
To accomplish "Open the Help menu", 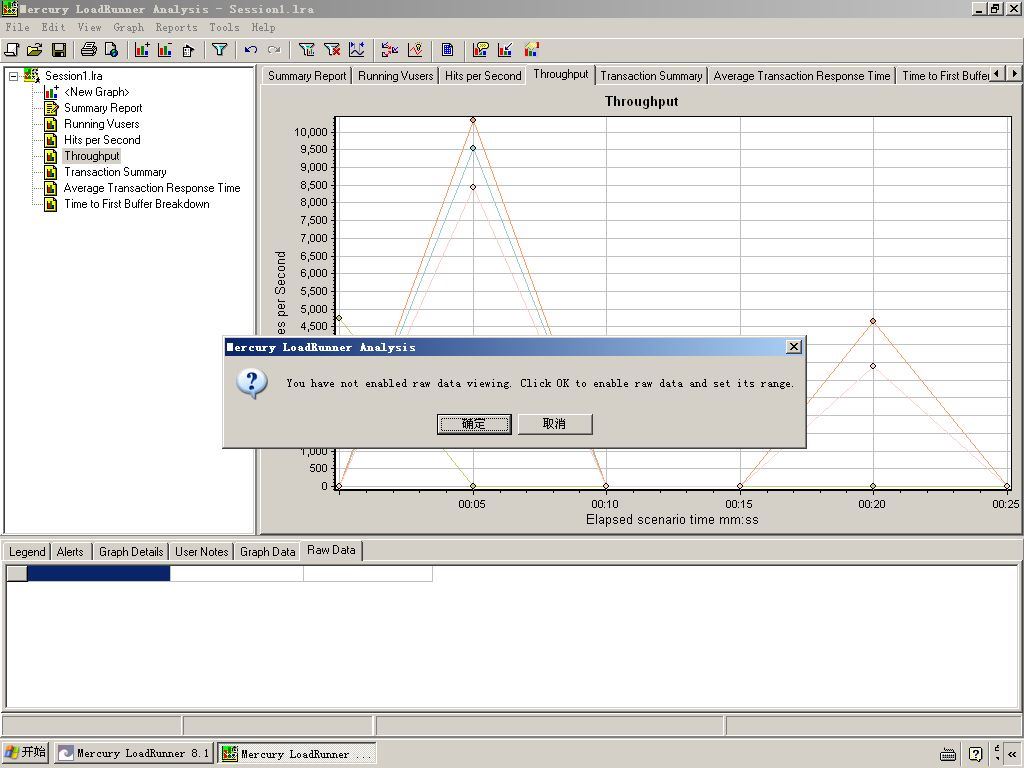I will pos(263,27).
